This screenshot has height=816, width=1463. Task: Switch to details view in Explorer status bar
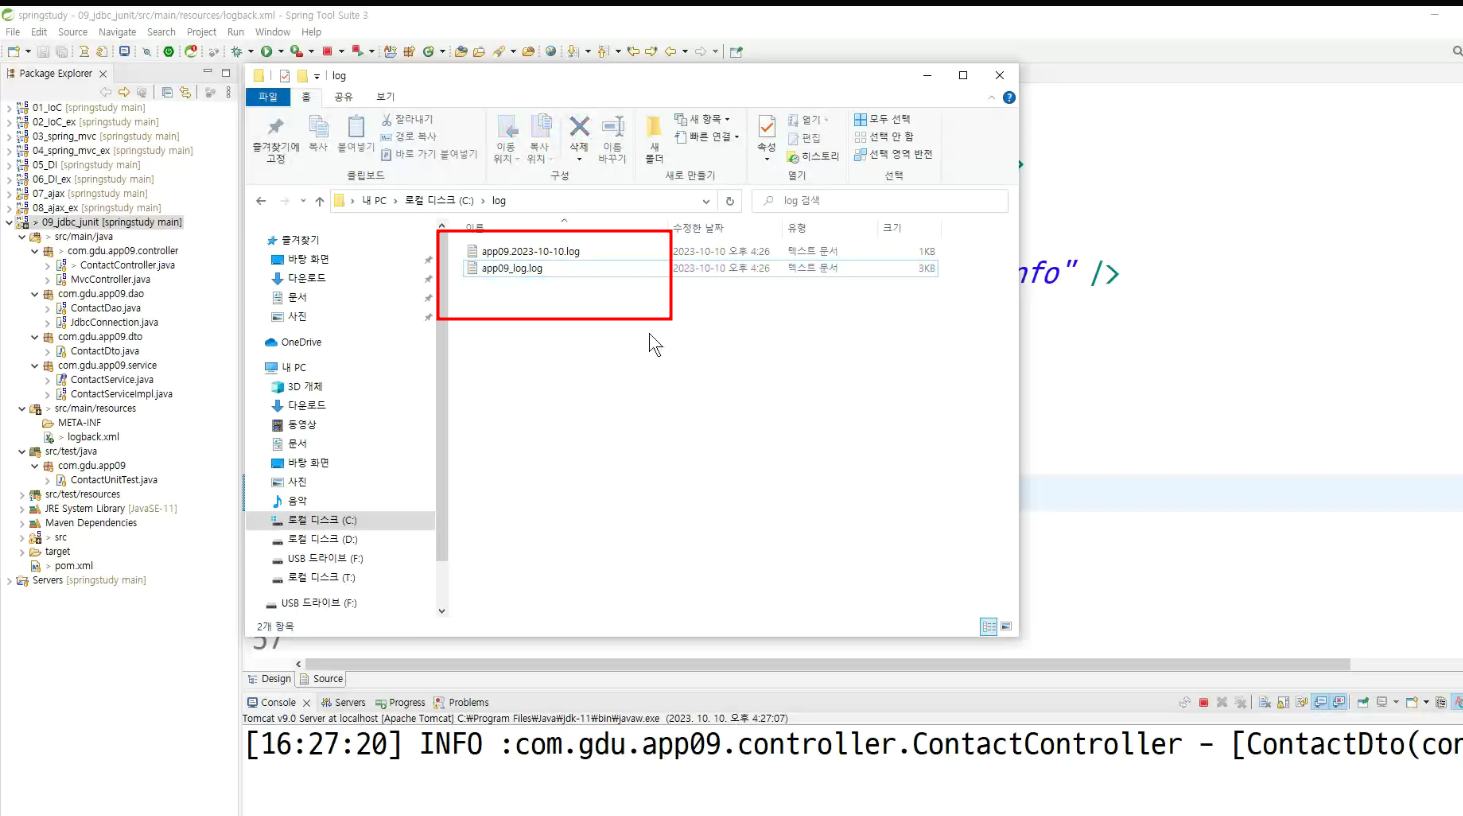989,626
